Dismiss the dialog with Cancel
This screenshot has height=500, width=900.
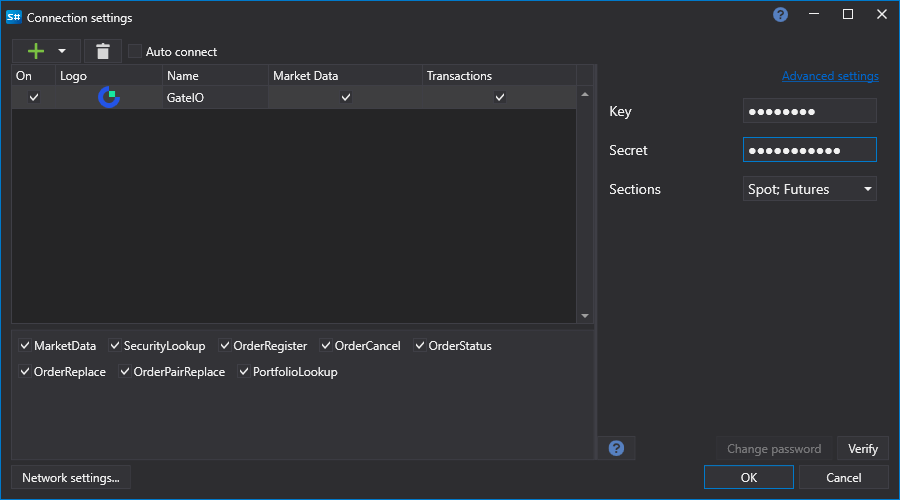tap(843, 478)
